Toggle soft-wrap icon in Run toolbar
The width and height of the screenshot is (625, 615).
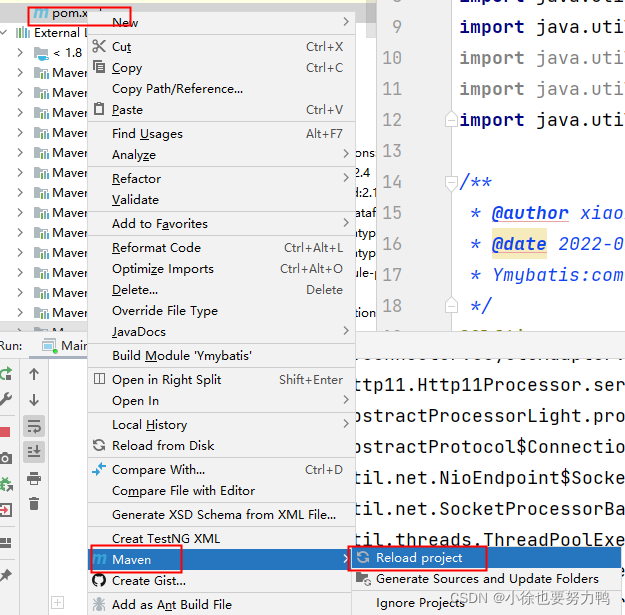pyautogui.click(x=34, y=426)
